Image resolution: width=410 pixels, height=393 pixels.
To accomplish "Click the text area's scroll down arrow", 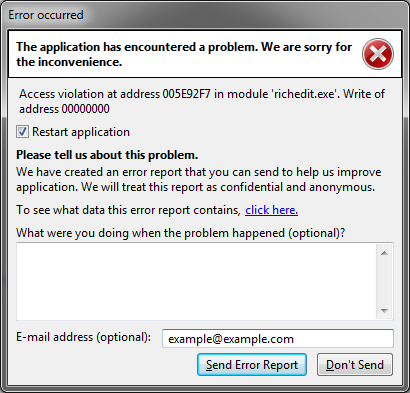I will pos(384,311).
